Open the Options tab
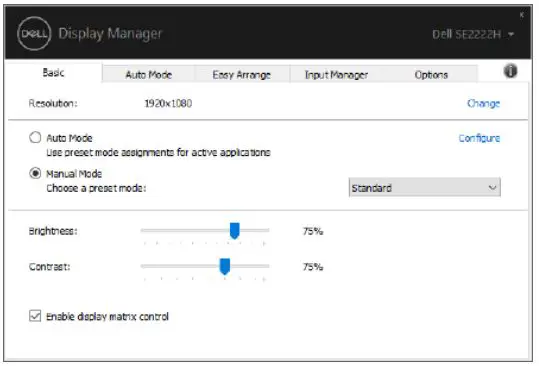The width and height of the screenshot is (539, 366). pyautogui.click(x=431, y=74)
